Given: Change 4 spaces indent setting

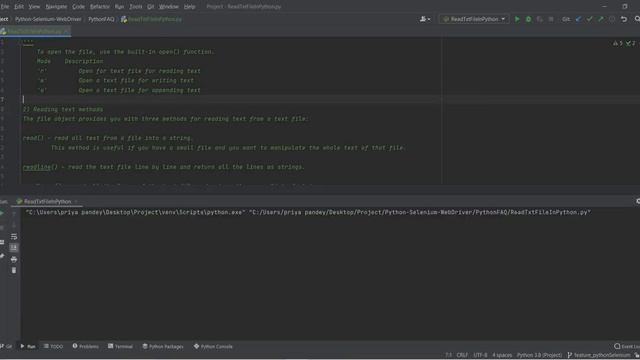Looking at the screenshot, I should coord(502,355).
